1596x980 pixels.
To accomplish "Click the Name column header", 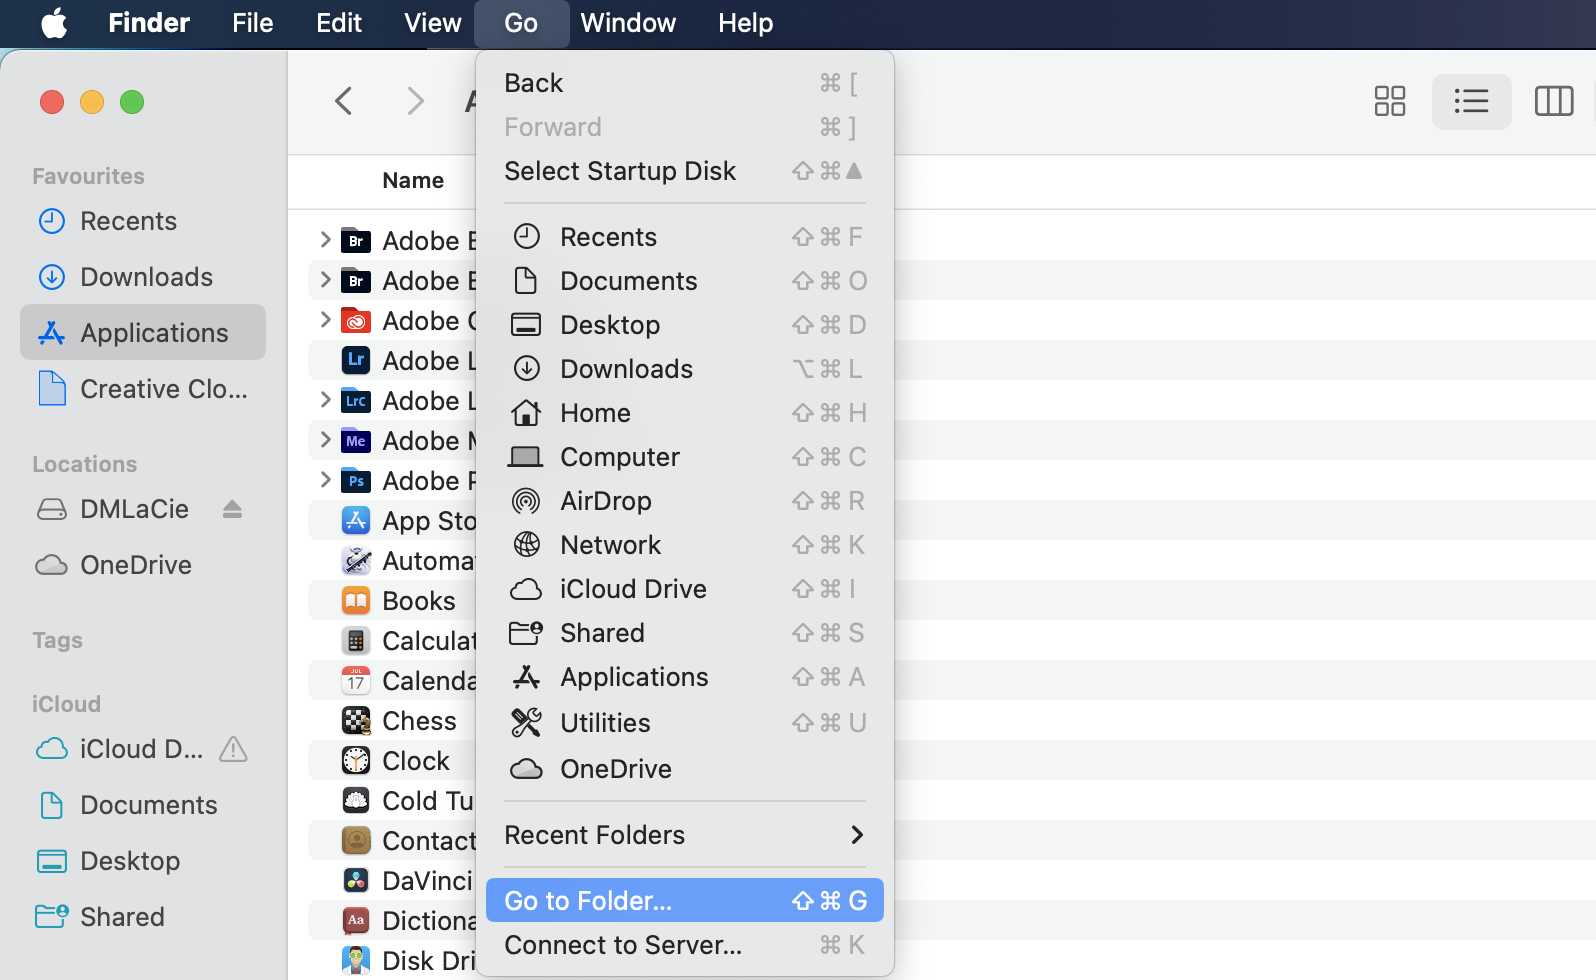I will [413, 180].
